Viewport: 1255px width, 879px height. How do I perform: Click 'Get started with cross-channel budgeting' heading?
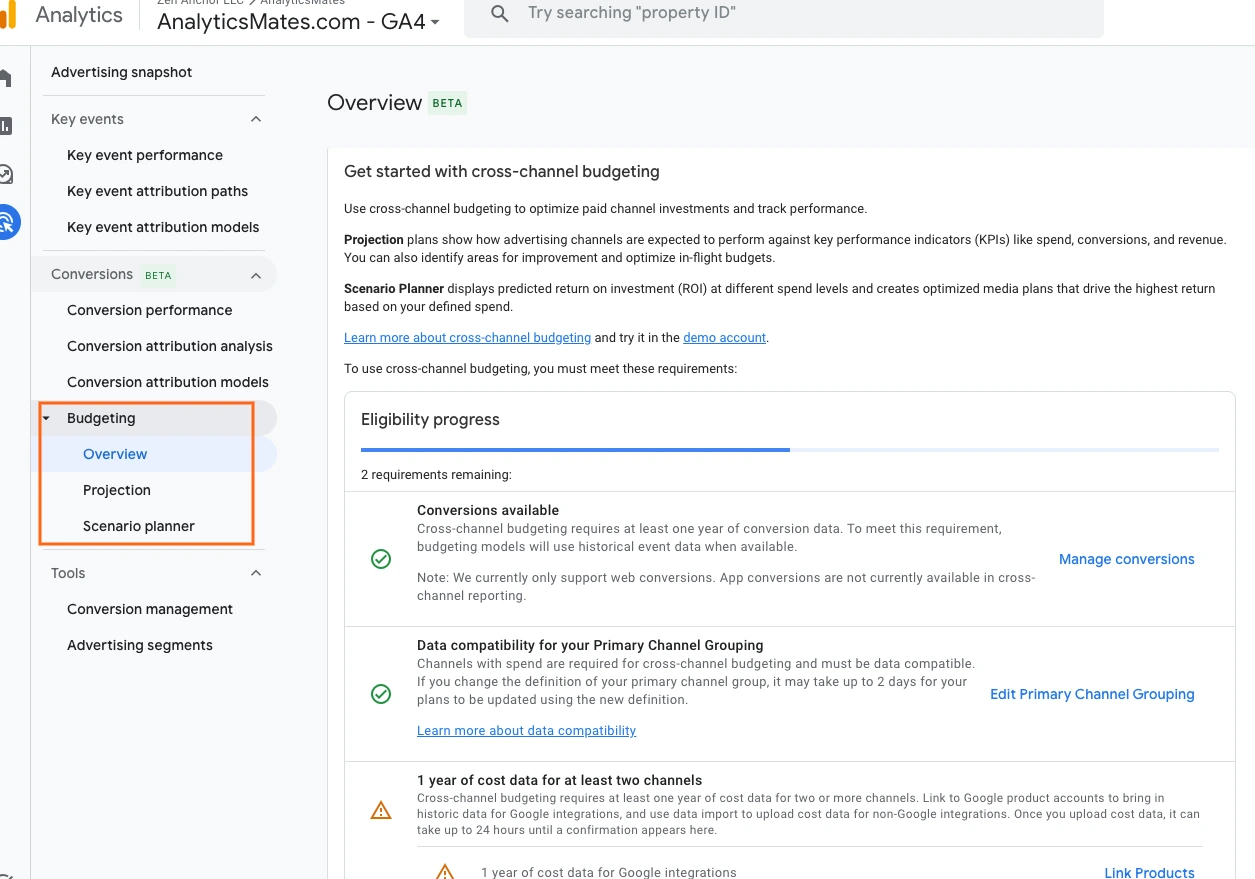point(502,171)
